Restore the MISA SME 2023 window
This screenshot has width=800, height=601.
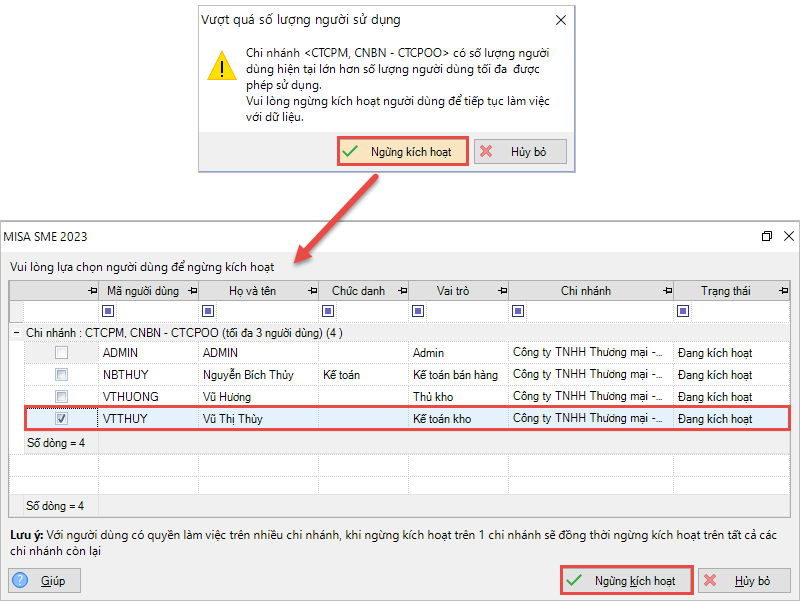coord(766,236)
